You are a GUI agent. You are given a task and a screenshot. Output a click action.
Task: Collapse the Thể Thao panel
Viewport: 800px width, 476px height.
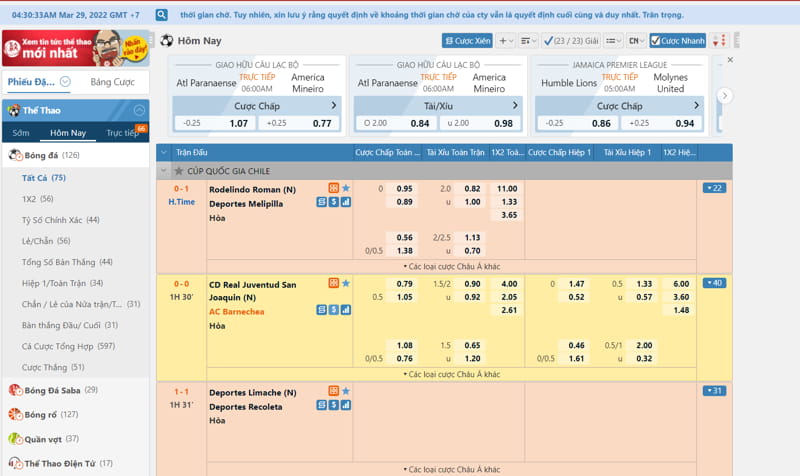(x=139, y=110)
